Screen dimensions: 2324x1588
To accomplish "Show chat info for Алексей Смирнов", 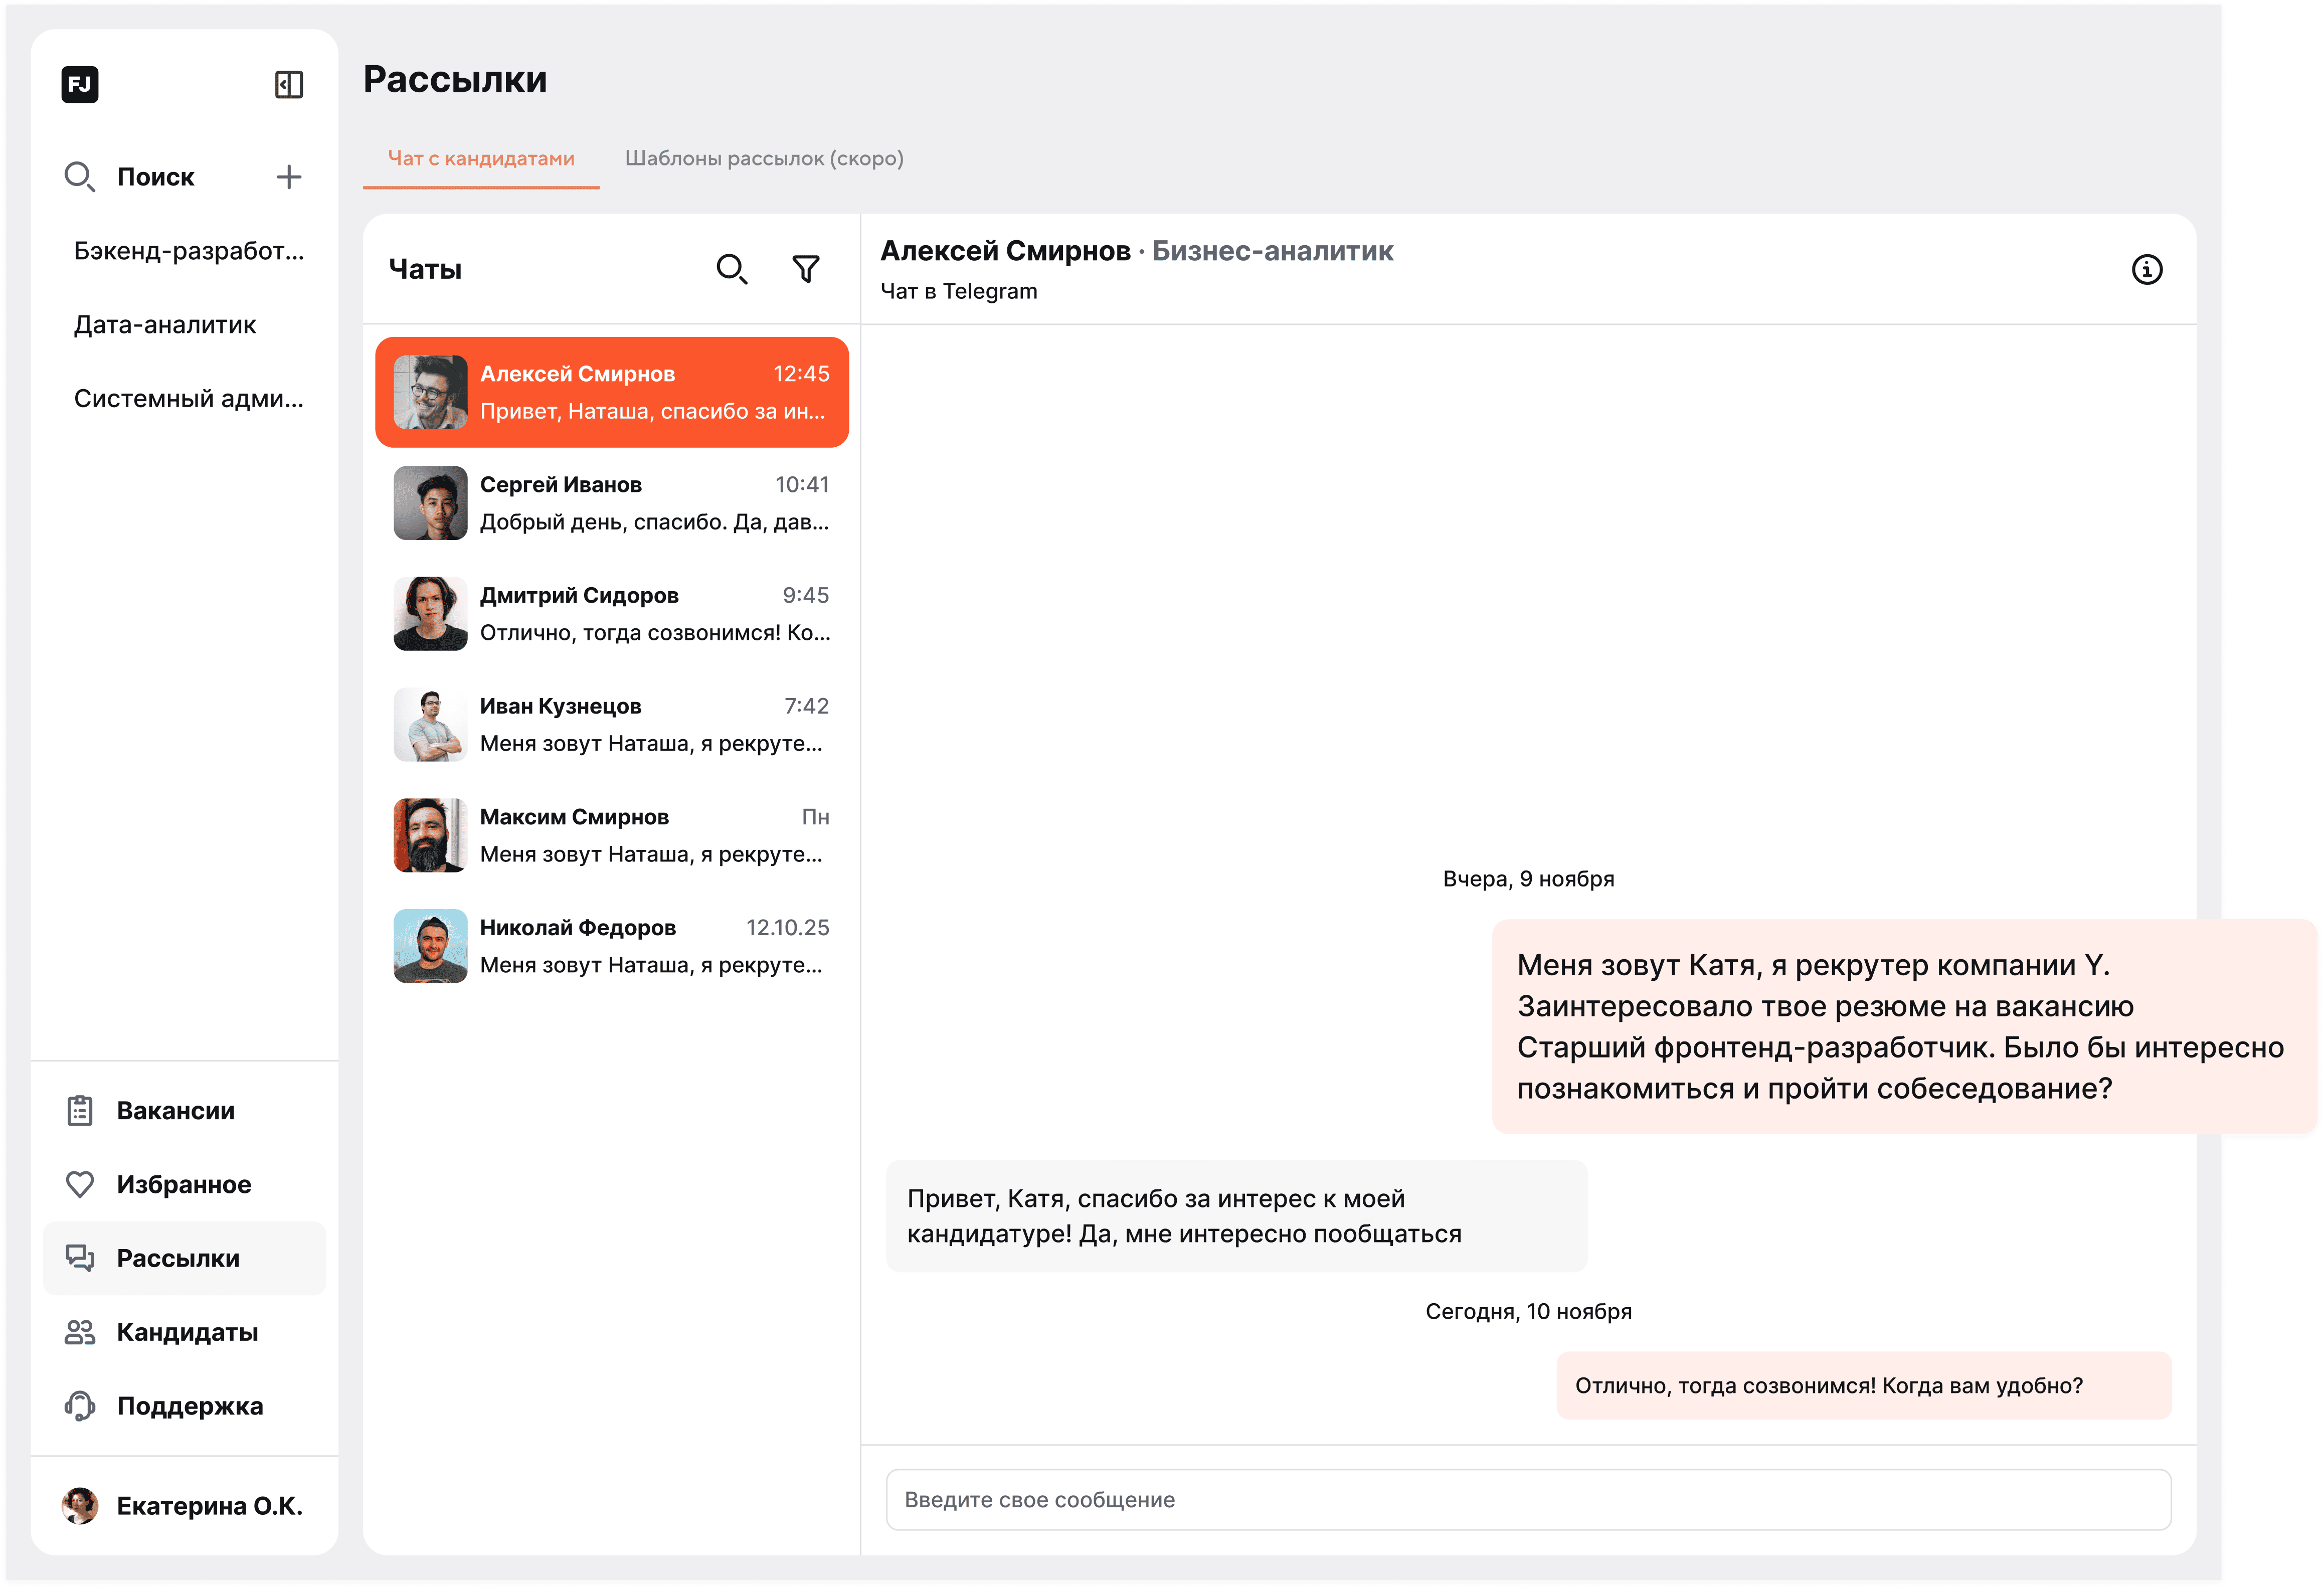I will point(2146,270).
